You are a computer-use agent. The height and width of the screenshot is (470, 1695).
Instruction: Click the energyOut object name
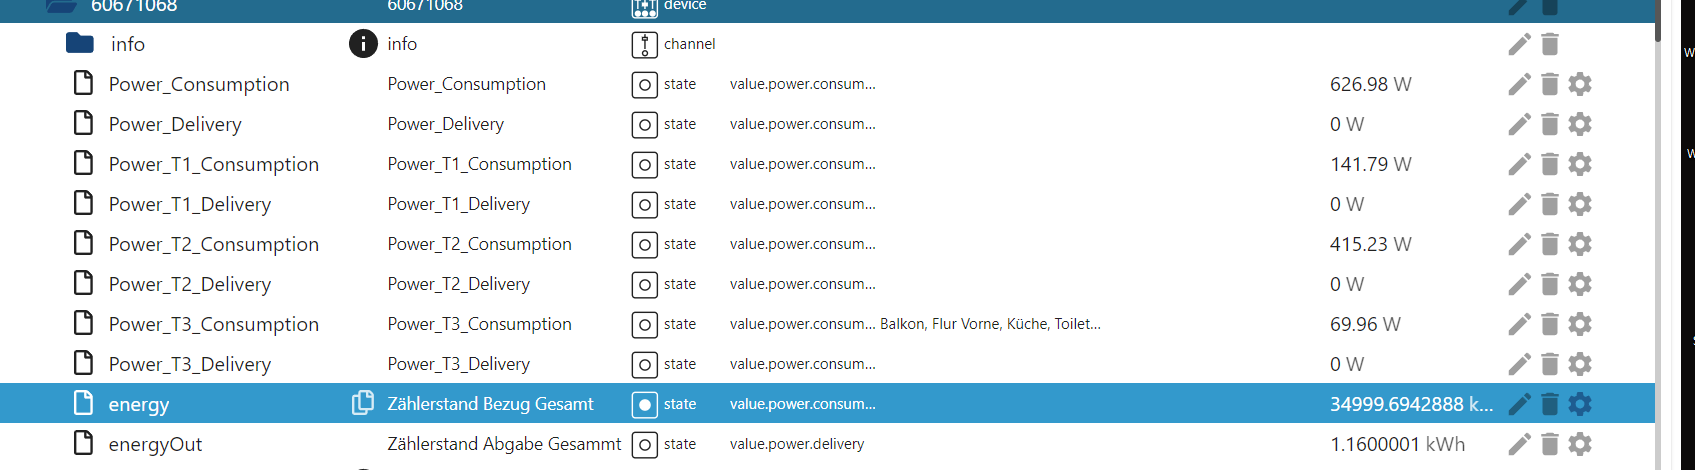(x=155, y=444)
